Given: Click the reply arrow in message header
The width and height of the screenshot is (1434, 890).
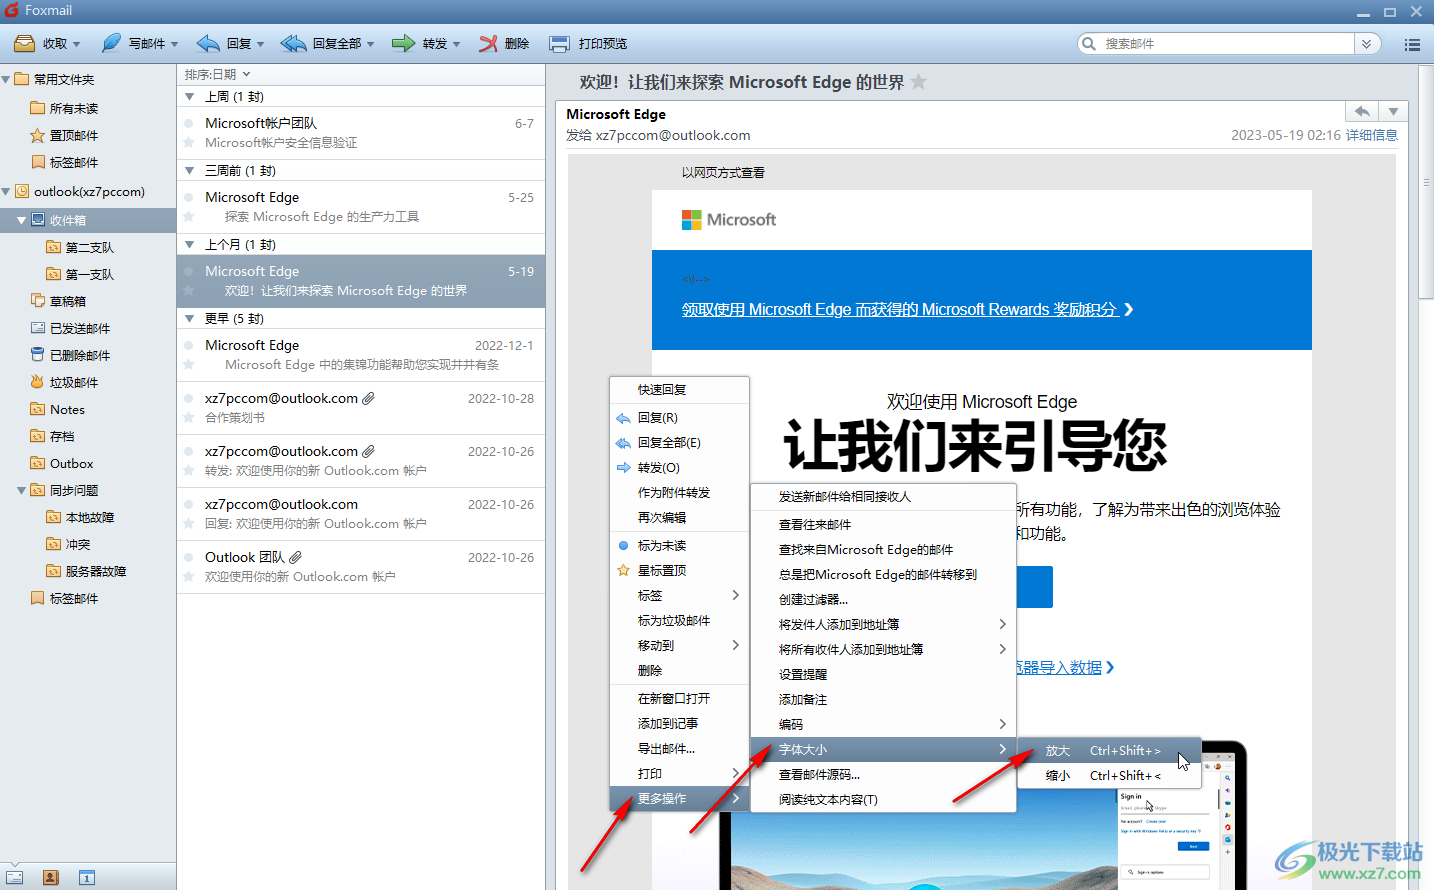Looking at the screenshot, I should pyautogui.click(x=1362, y=111).
